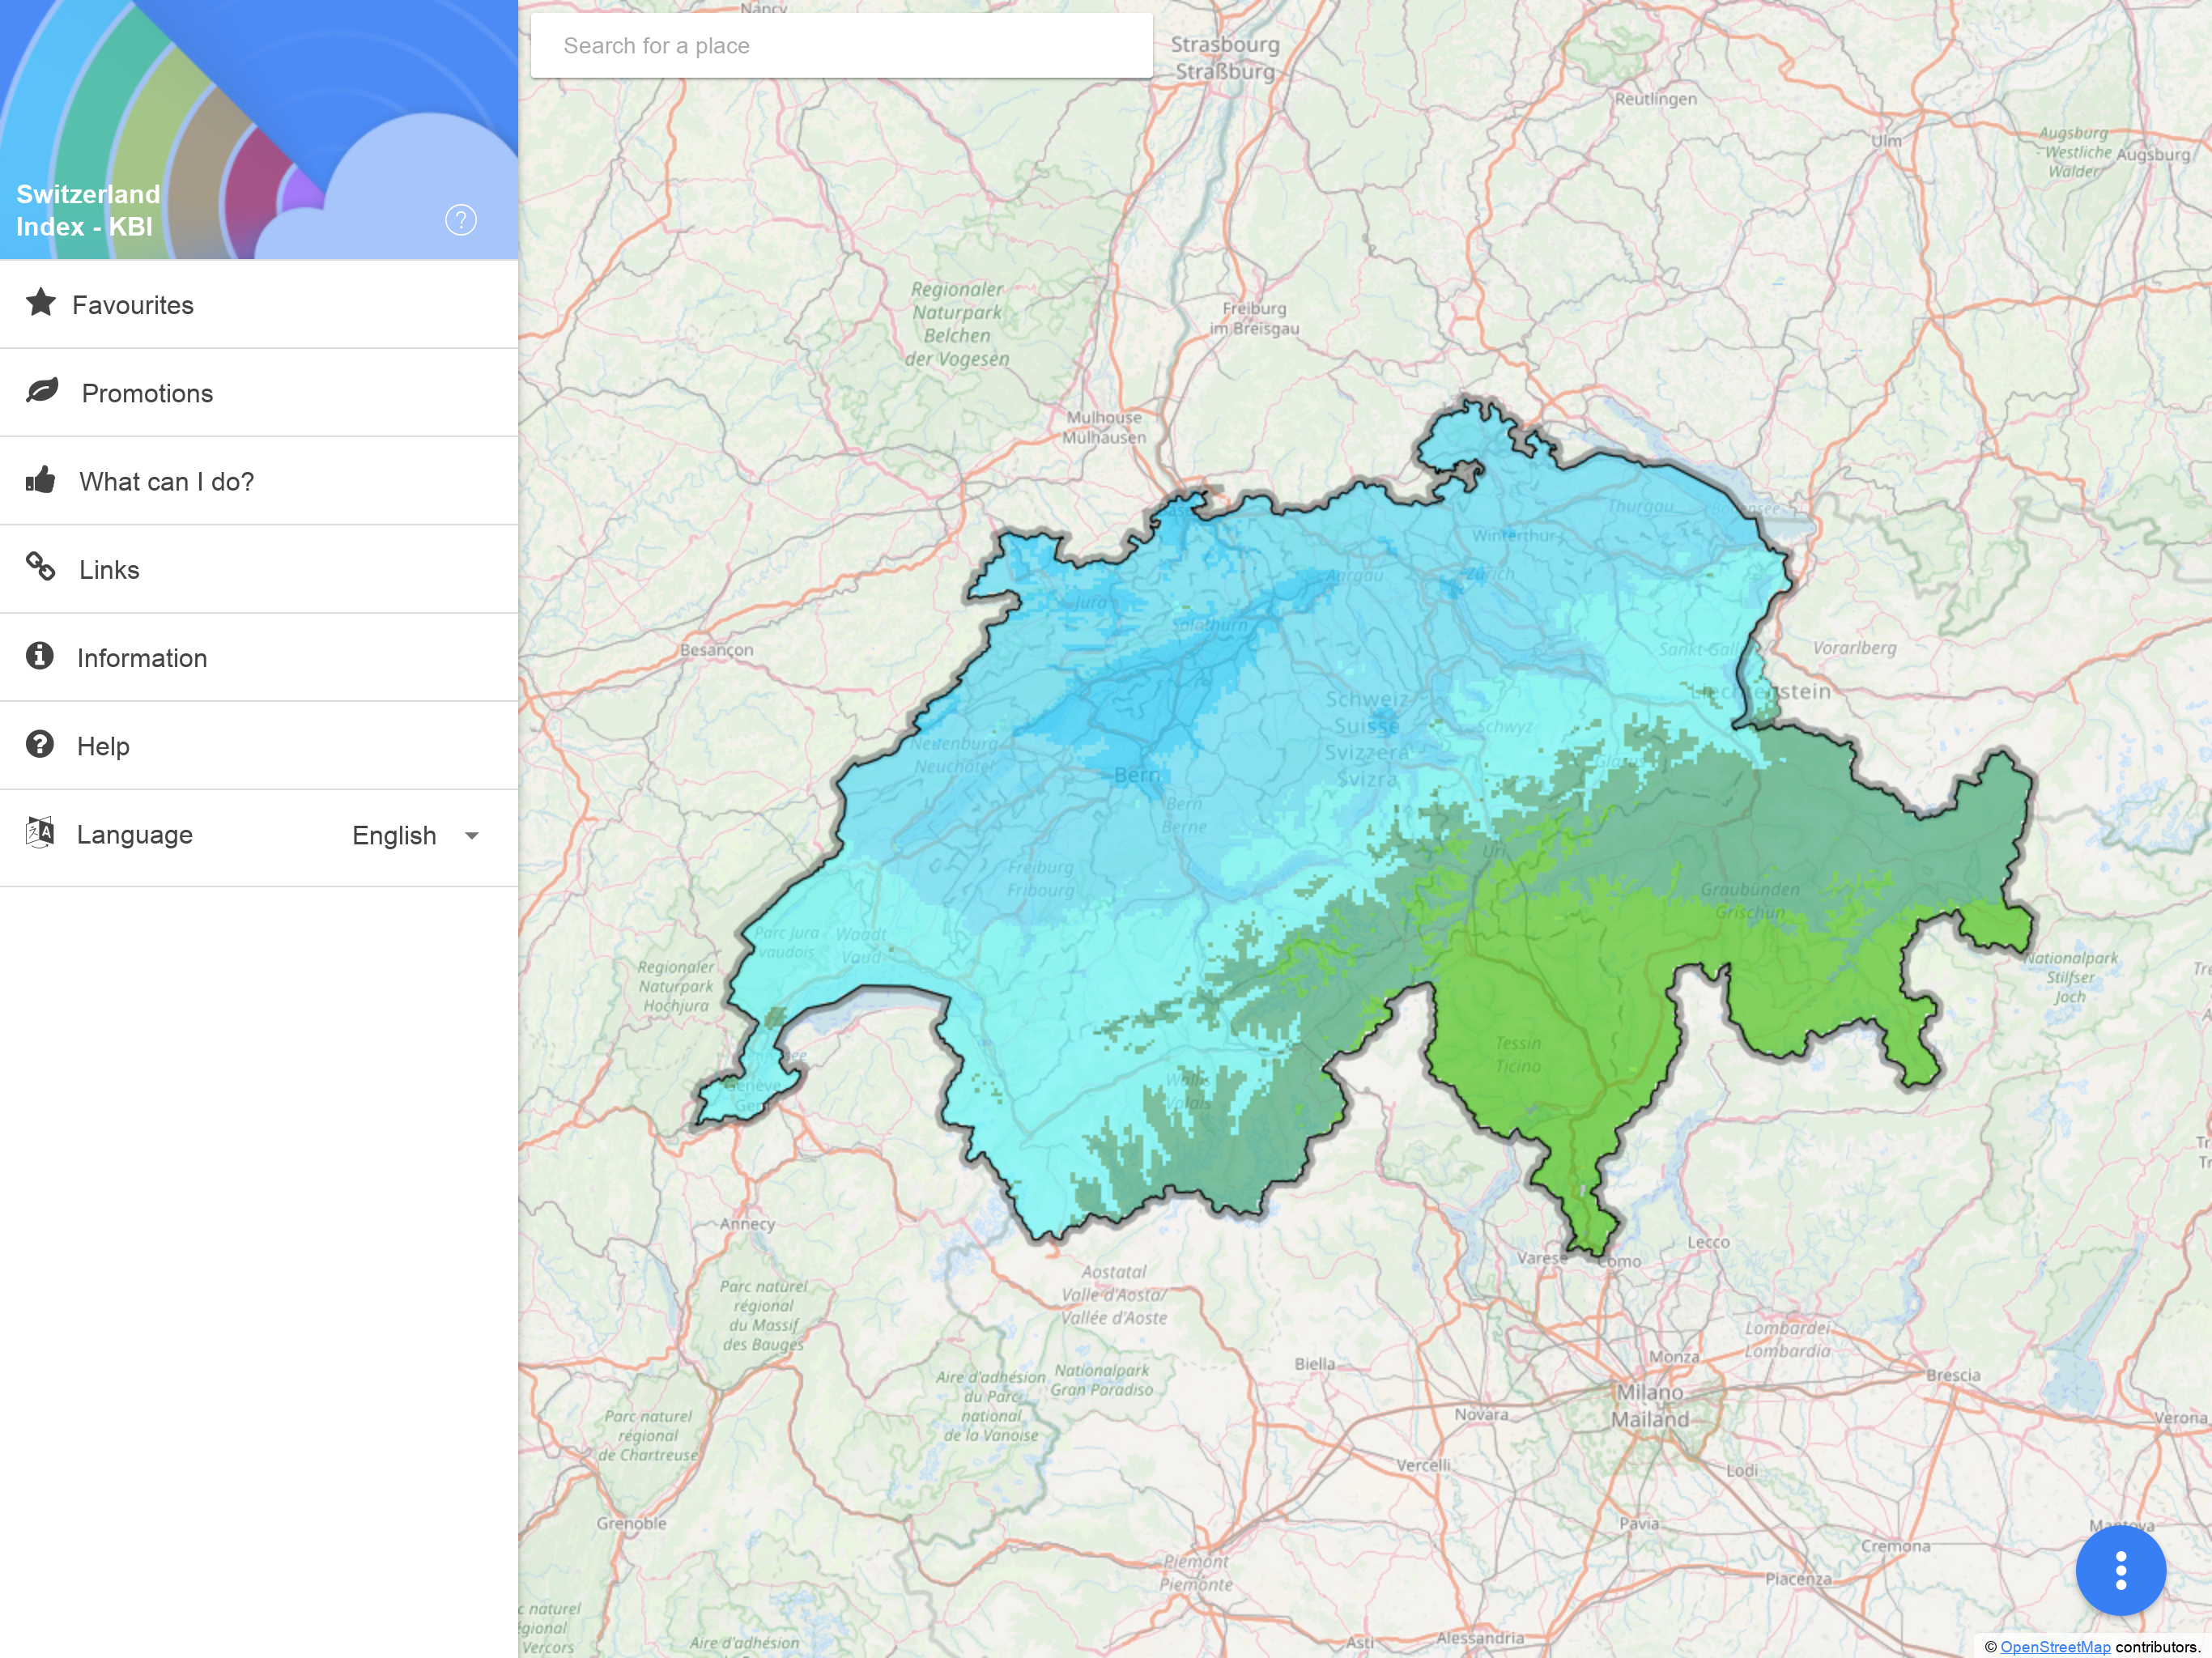Select the Promotions menu entry
Screen dimensions: 2212x1658
[x=147, y=393]
